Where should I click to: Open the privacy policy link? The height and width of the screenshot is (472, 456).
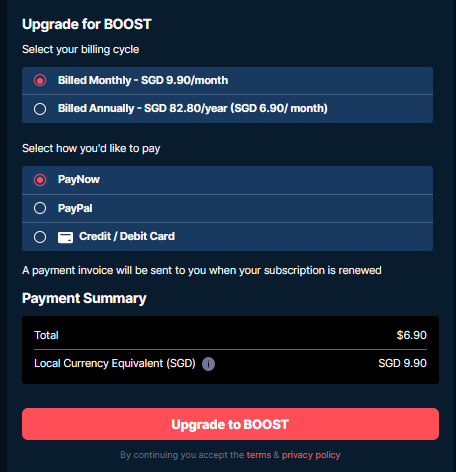(x=311, y=455)
